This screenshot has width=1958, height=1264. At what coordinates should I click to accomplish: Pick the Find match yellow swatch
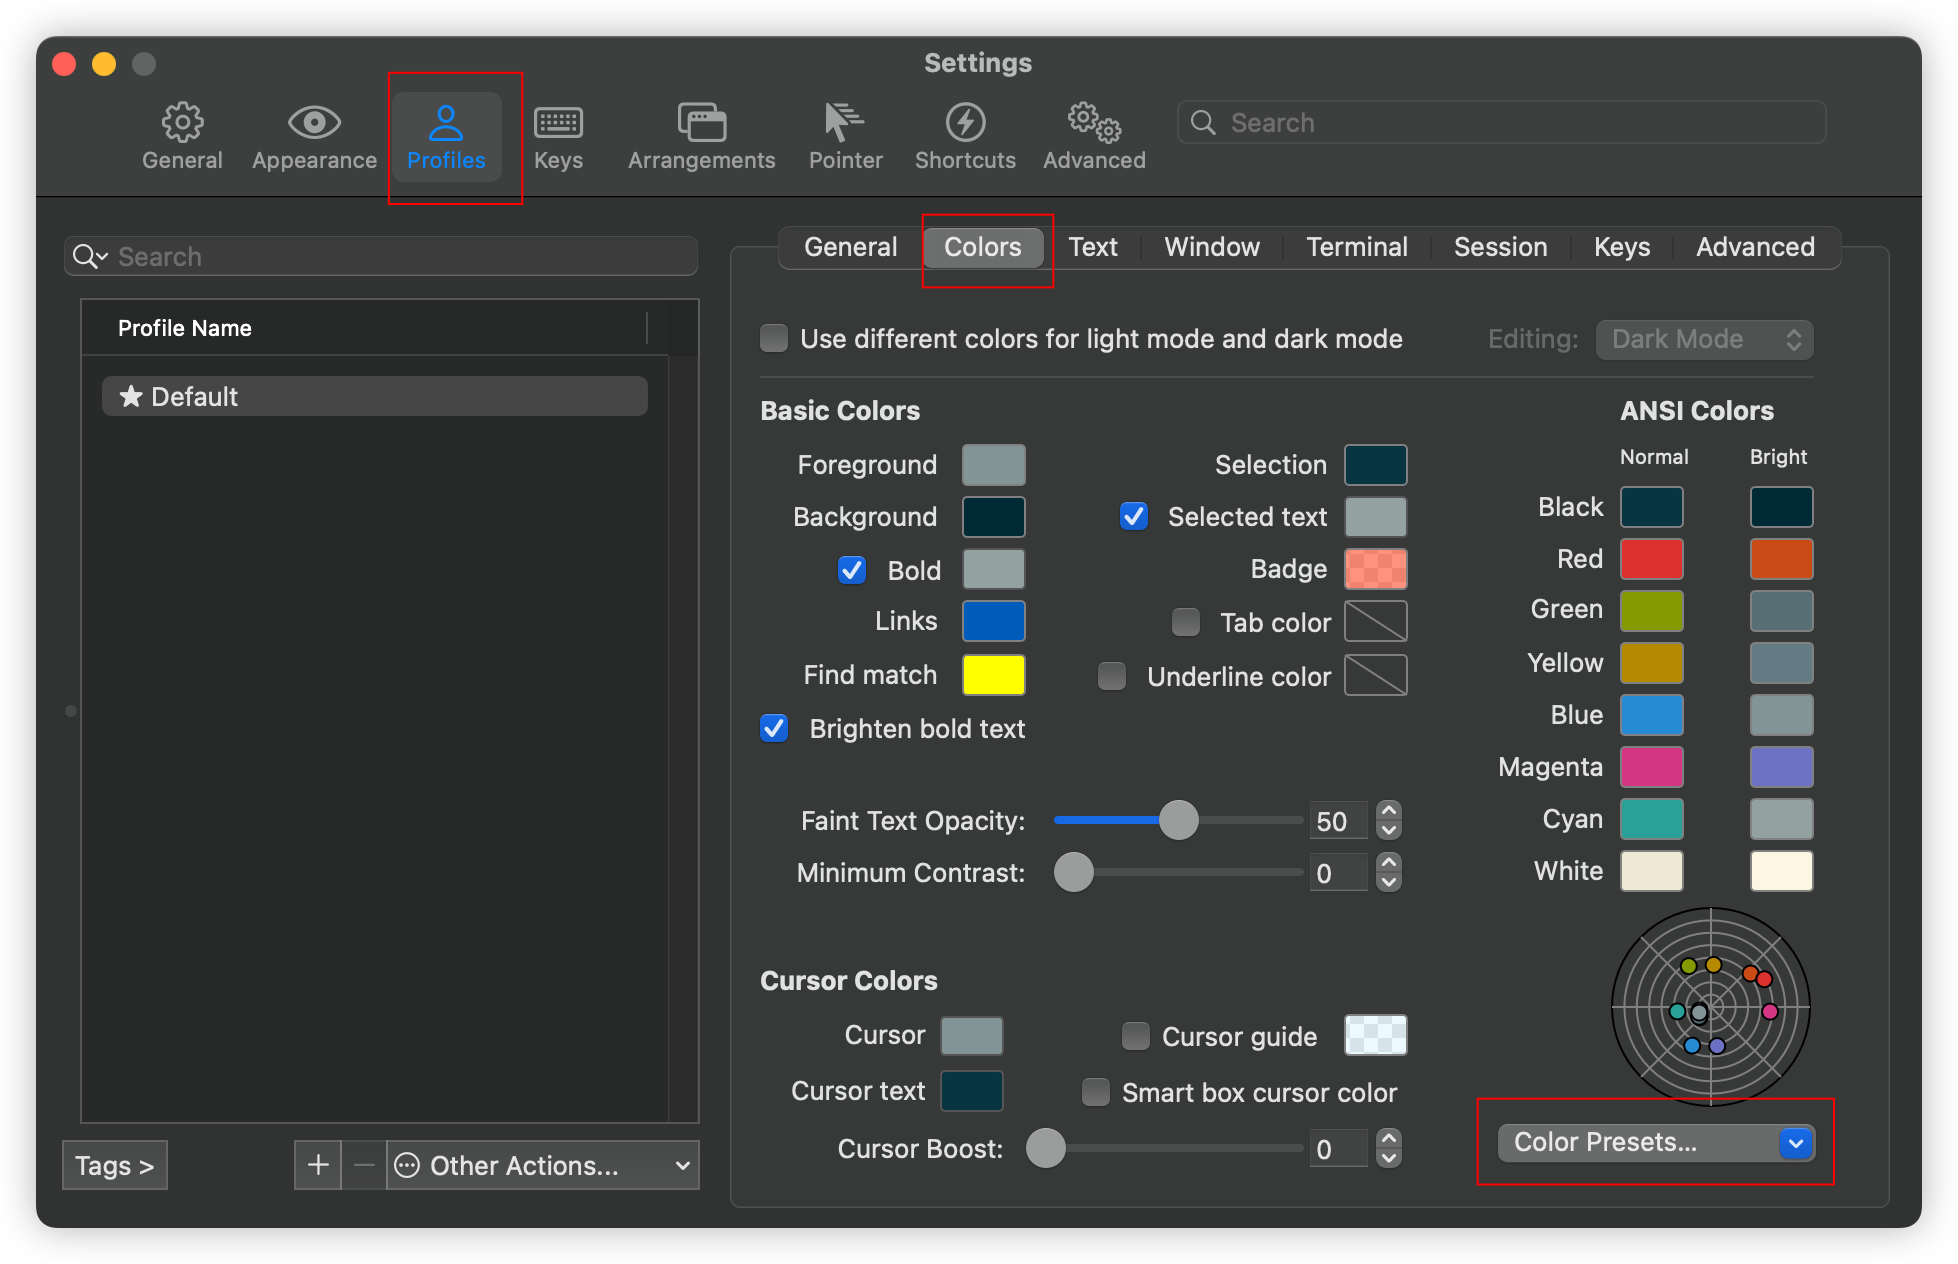(993, 675)
